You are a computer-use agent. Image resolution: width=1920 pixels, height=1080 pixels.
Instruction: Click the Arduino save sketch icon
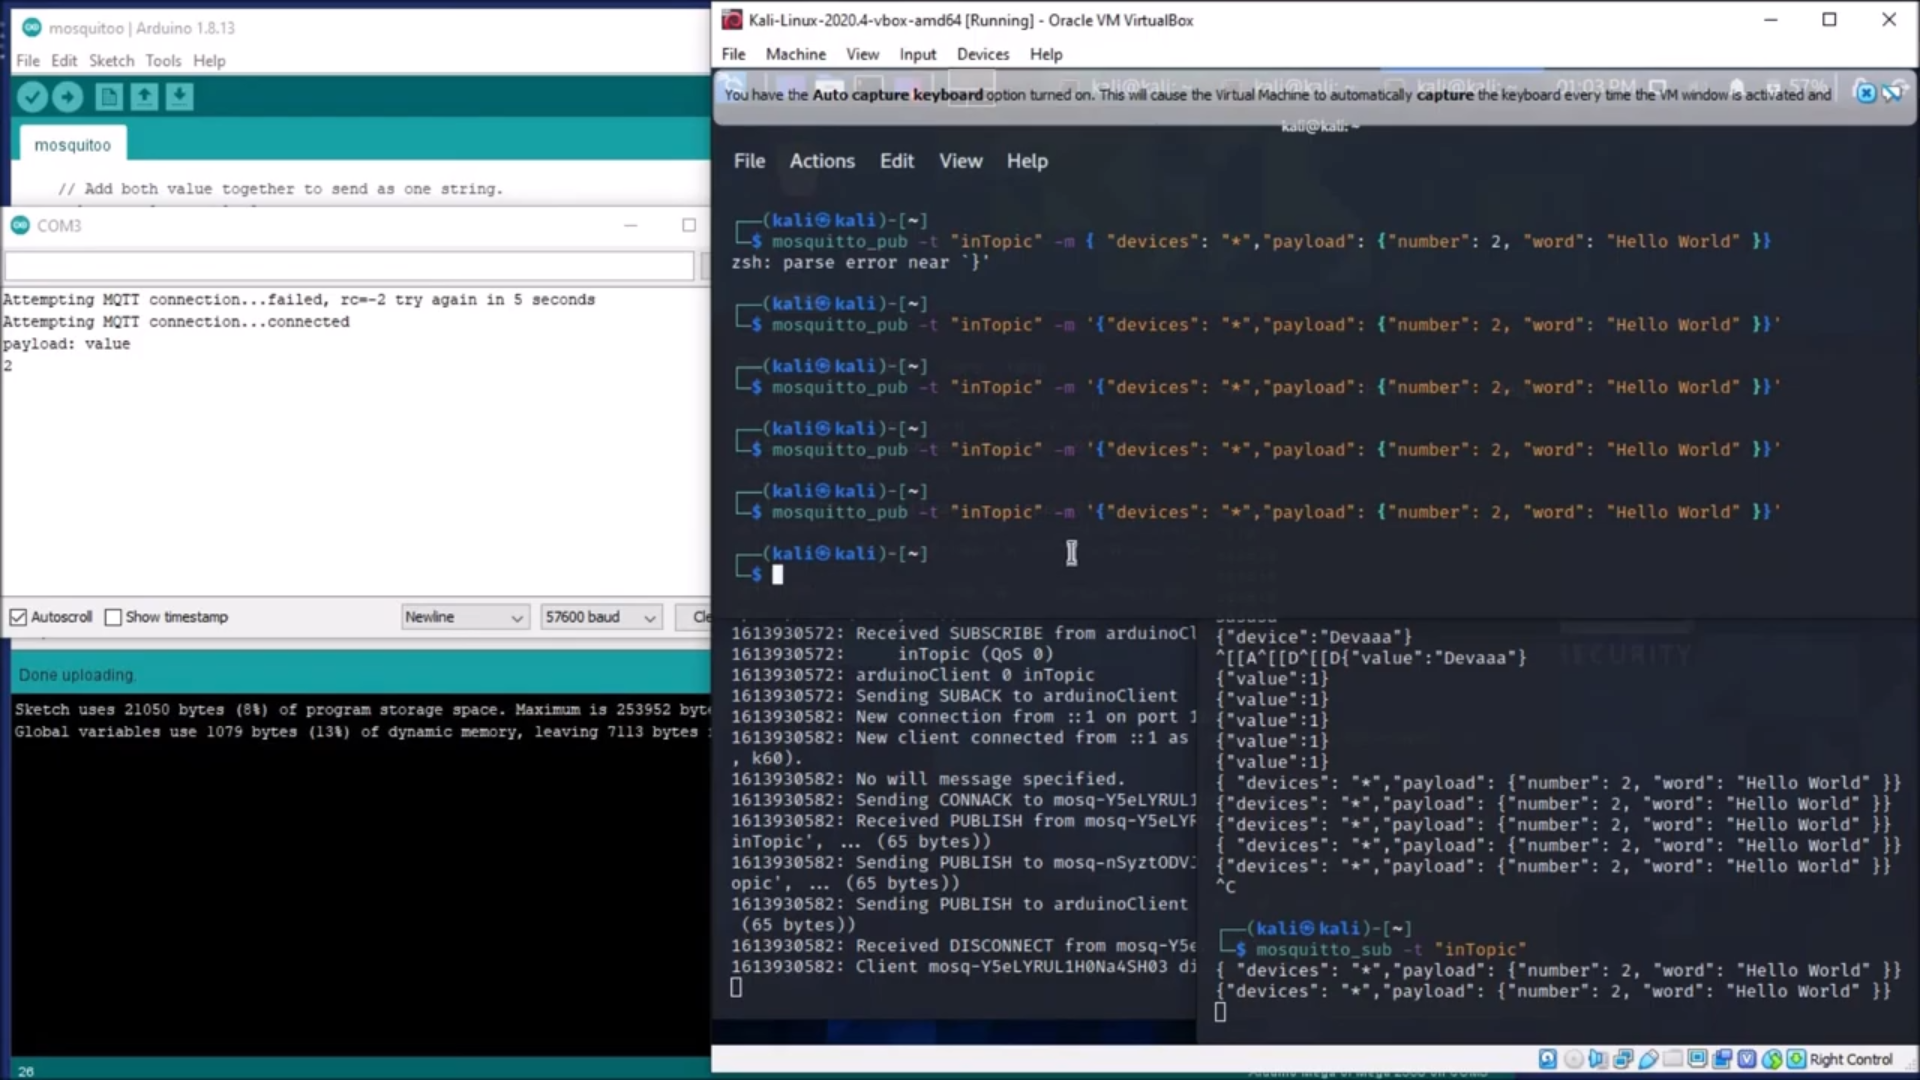point(179,95)
